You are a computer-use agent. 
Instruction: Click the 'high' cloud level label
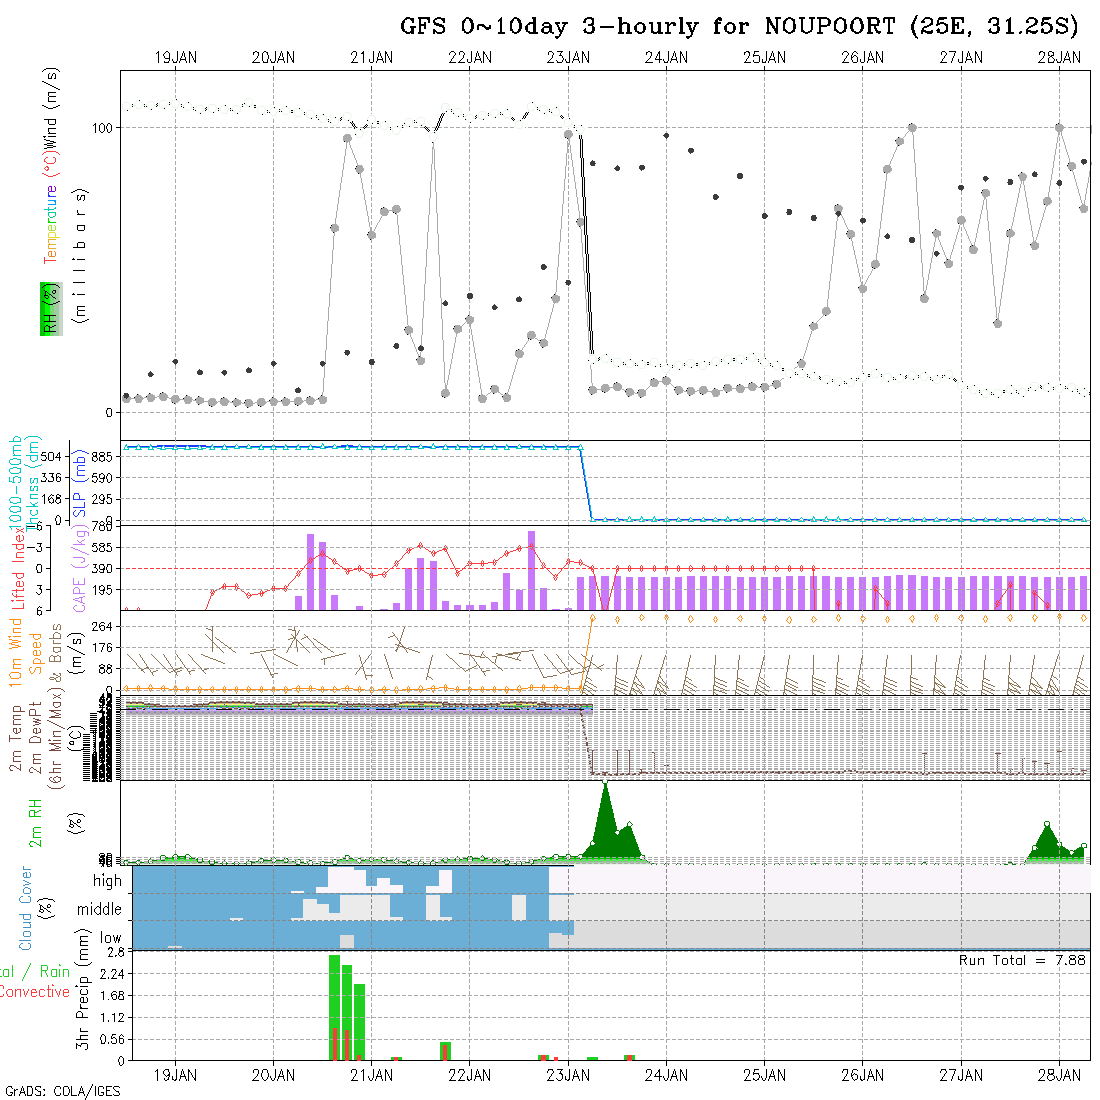point(107,880)
